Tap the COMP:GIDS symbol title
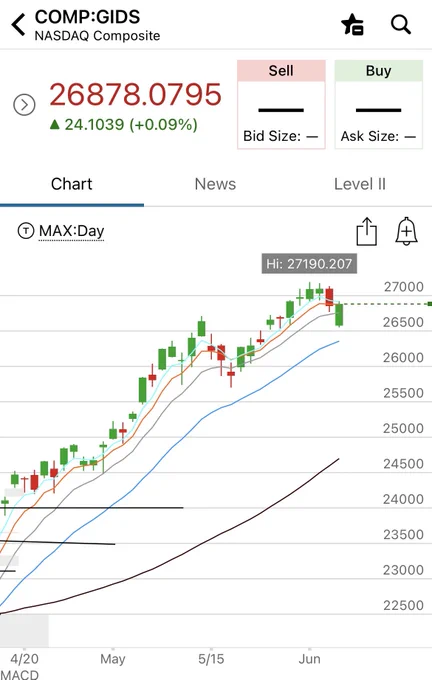Viewport: 432px width, 680px height. pyautogui.click(x=87, y=17)
